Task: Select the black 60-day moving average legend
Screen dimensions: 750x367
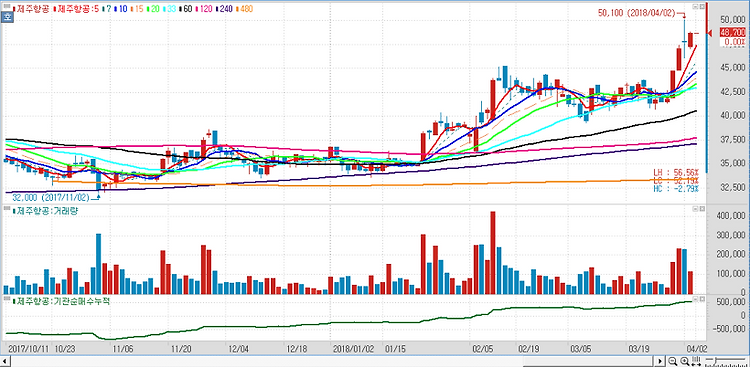Action: [186, 9]
